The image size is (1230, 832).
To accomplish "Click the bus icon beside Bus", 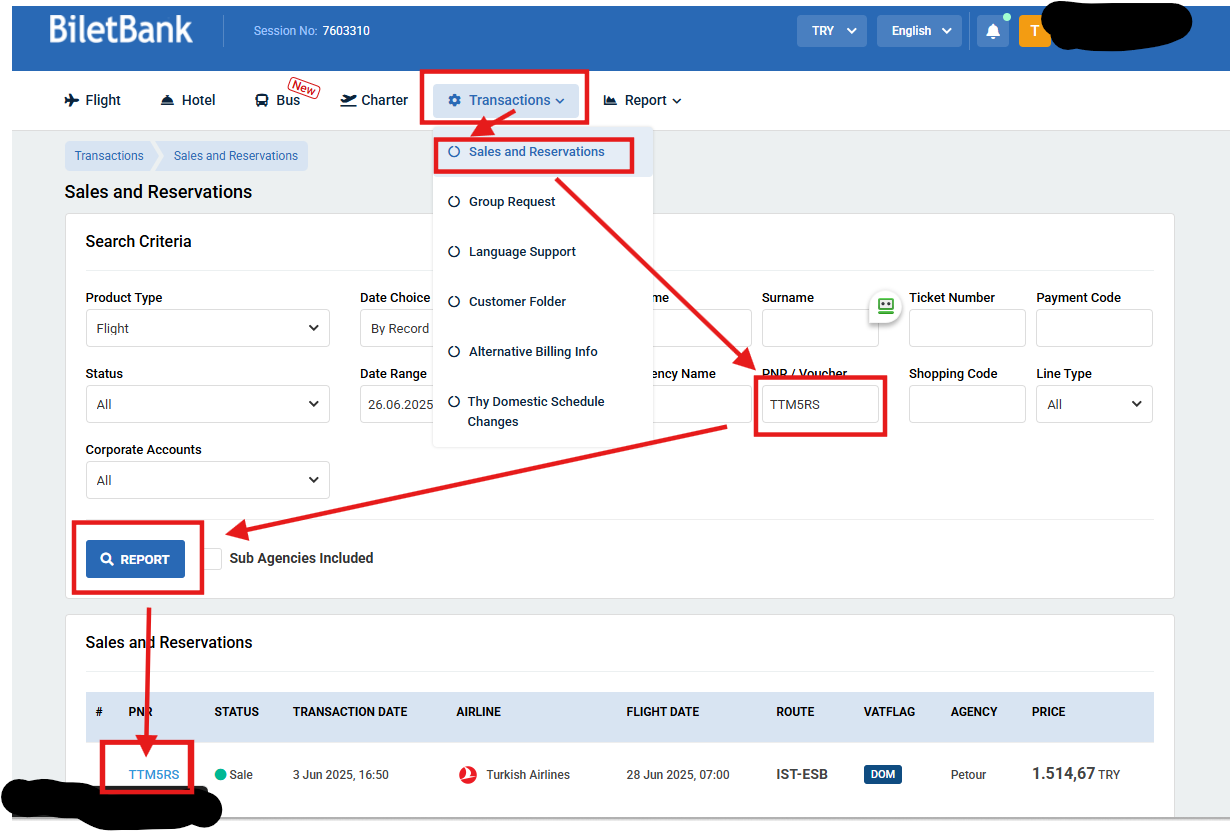I will [262, 100].
